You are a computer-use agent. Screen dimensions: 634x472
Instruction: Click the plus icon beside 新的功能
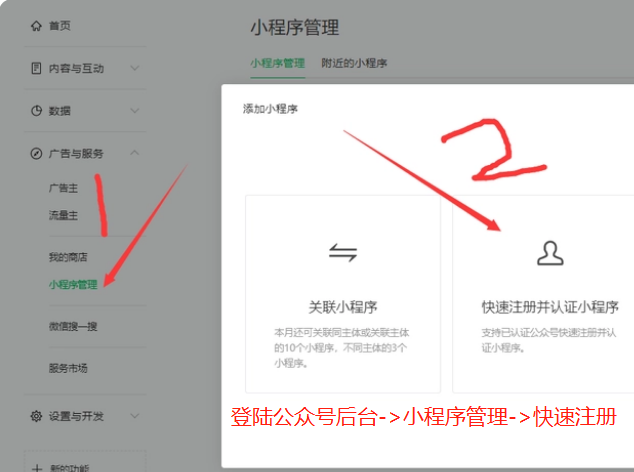coord(36,467)
